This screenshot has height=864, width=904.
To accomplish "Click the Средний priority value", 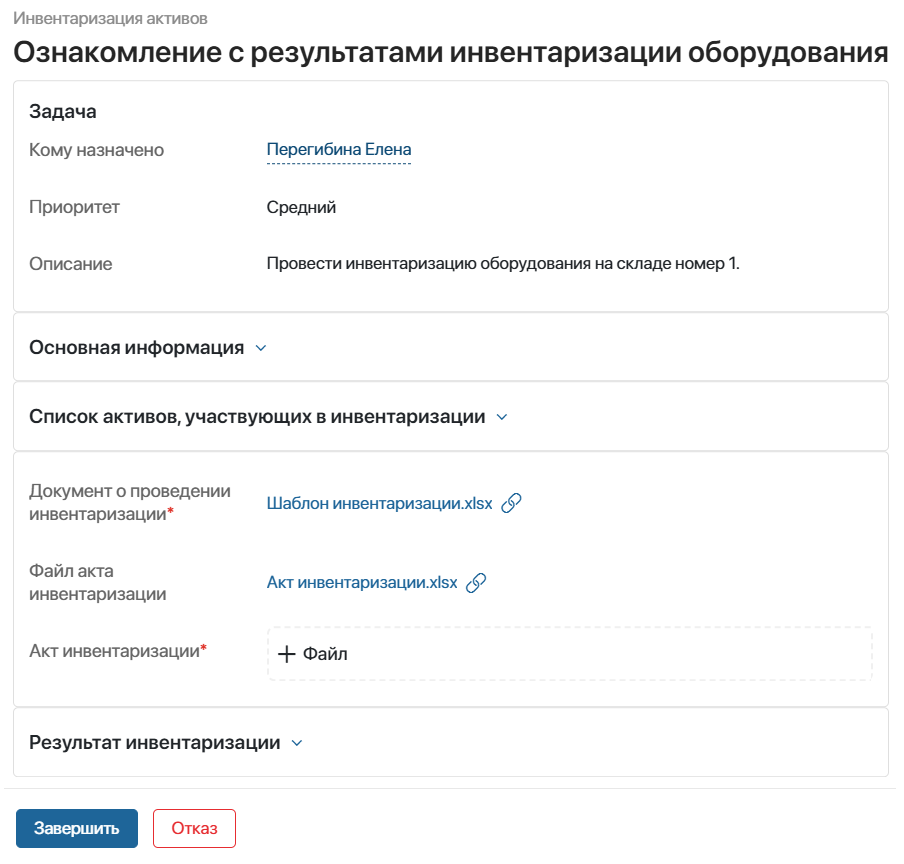I will (301, 207).
